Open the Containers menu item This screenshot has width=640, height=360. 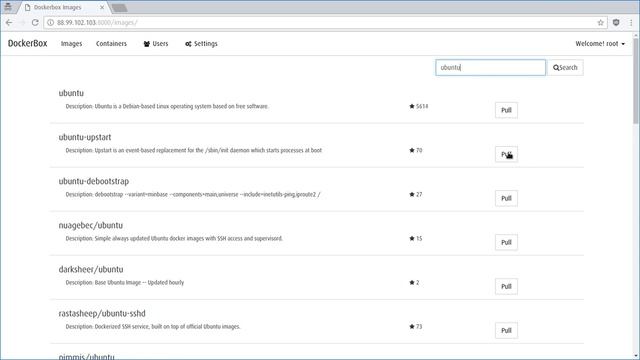pyautogui.click(x=111, y=44)
